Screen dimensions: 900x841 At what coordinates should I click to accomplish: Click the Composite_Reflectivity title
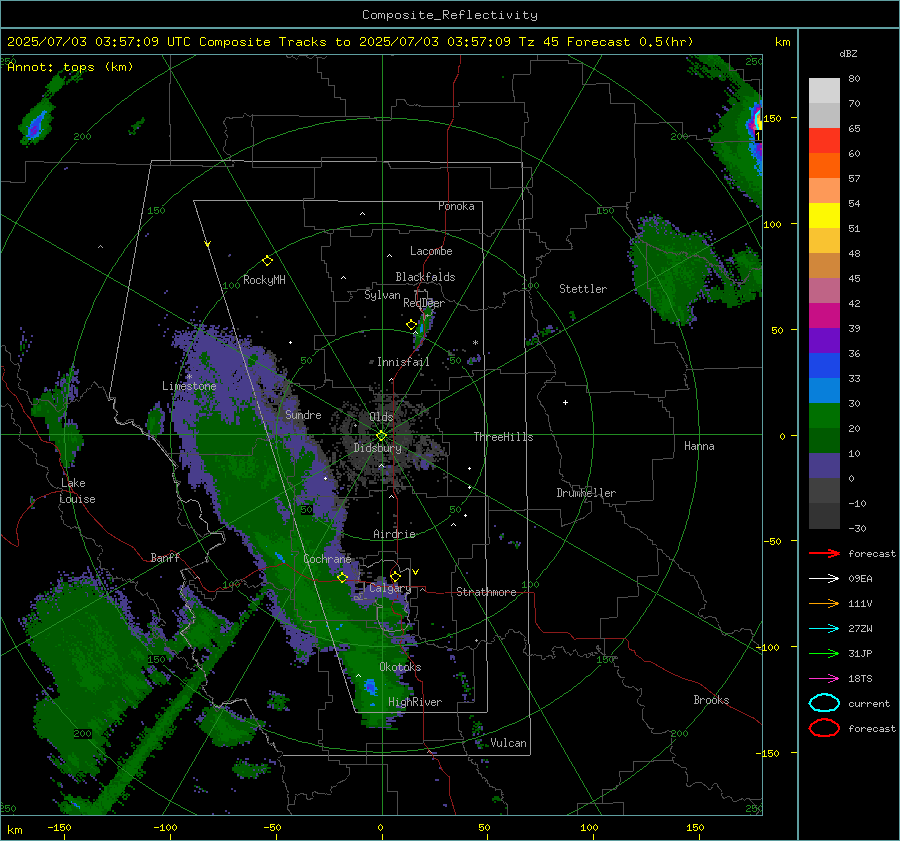pos(449,15)
